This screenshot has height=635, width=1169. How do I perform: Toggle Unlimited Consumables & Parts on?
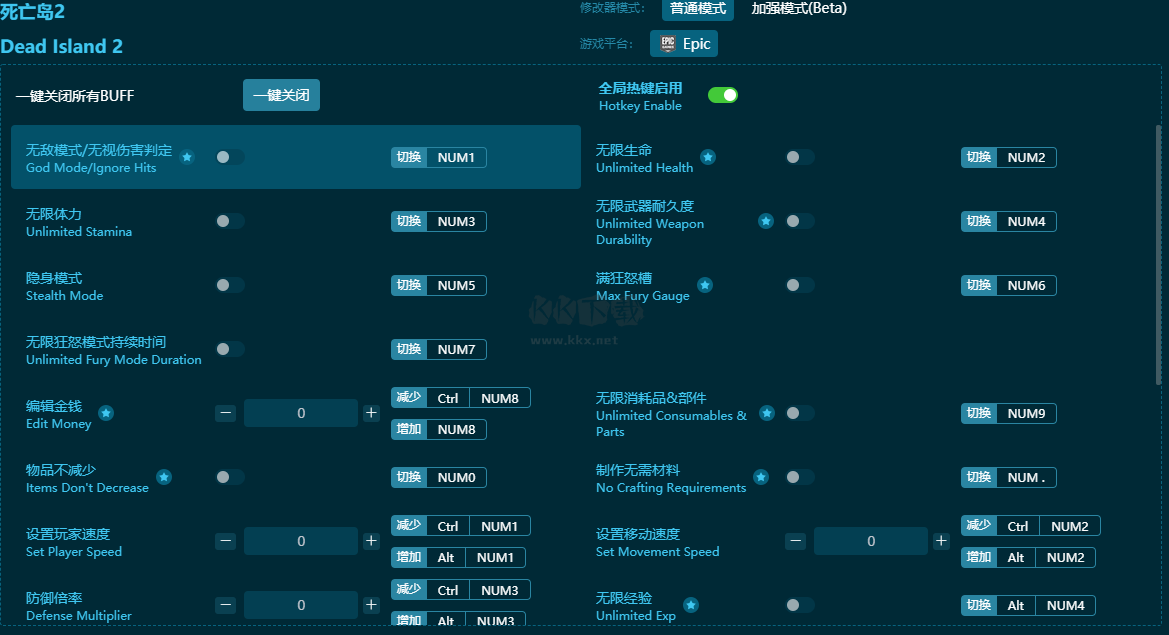[x=799, y=413]
